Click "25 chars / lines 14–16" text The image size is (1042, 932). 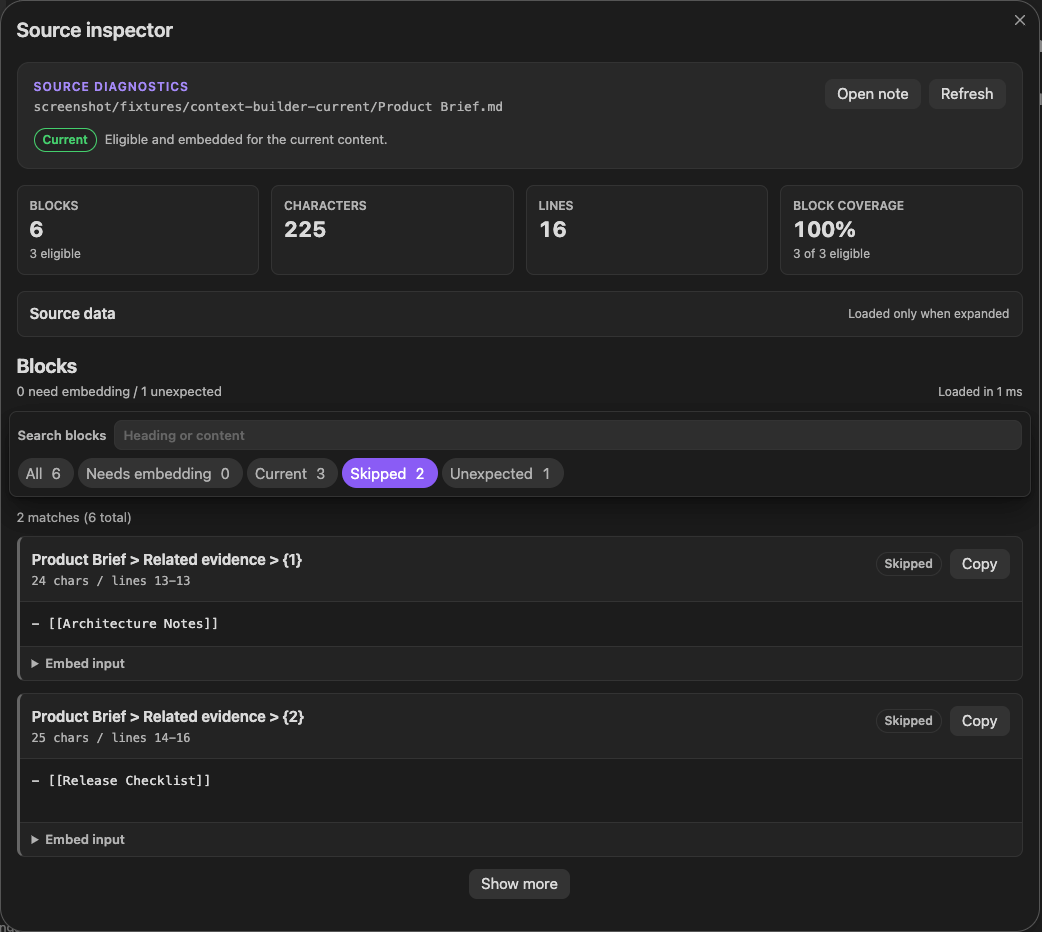coord(110,738)
